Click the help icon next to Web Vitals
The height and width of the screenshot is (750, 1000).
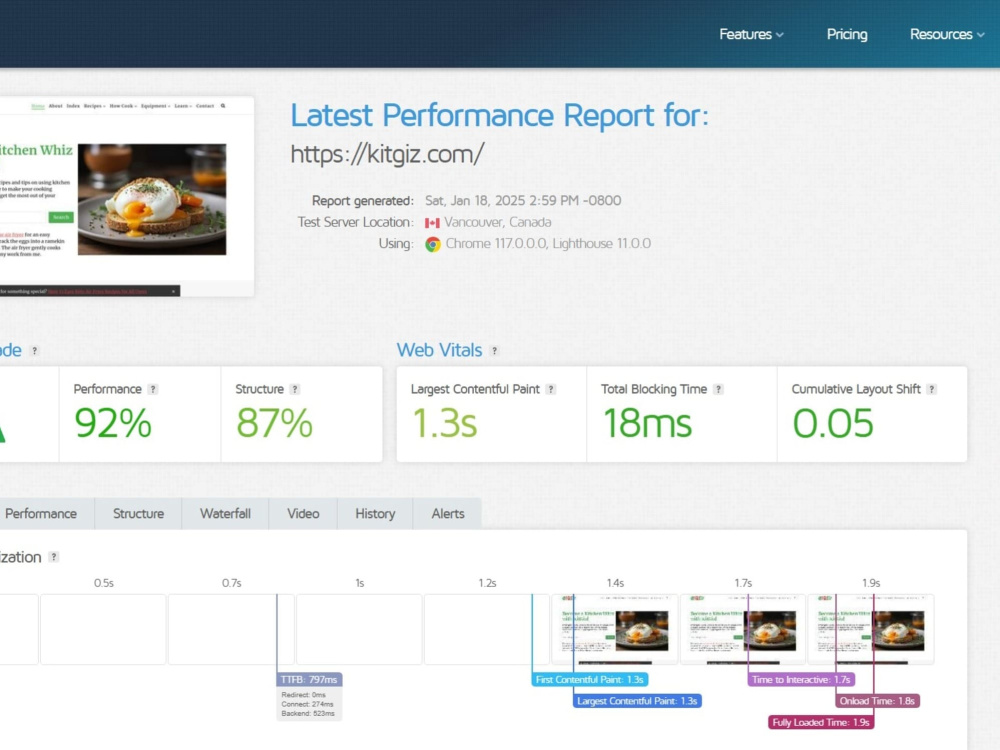494,351
